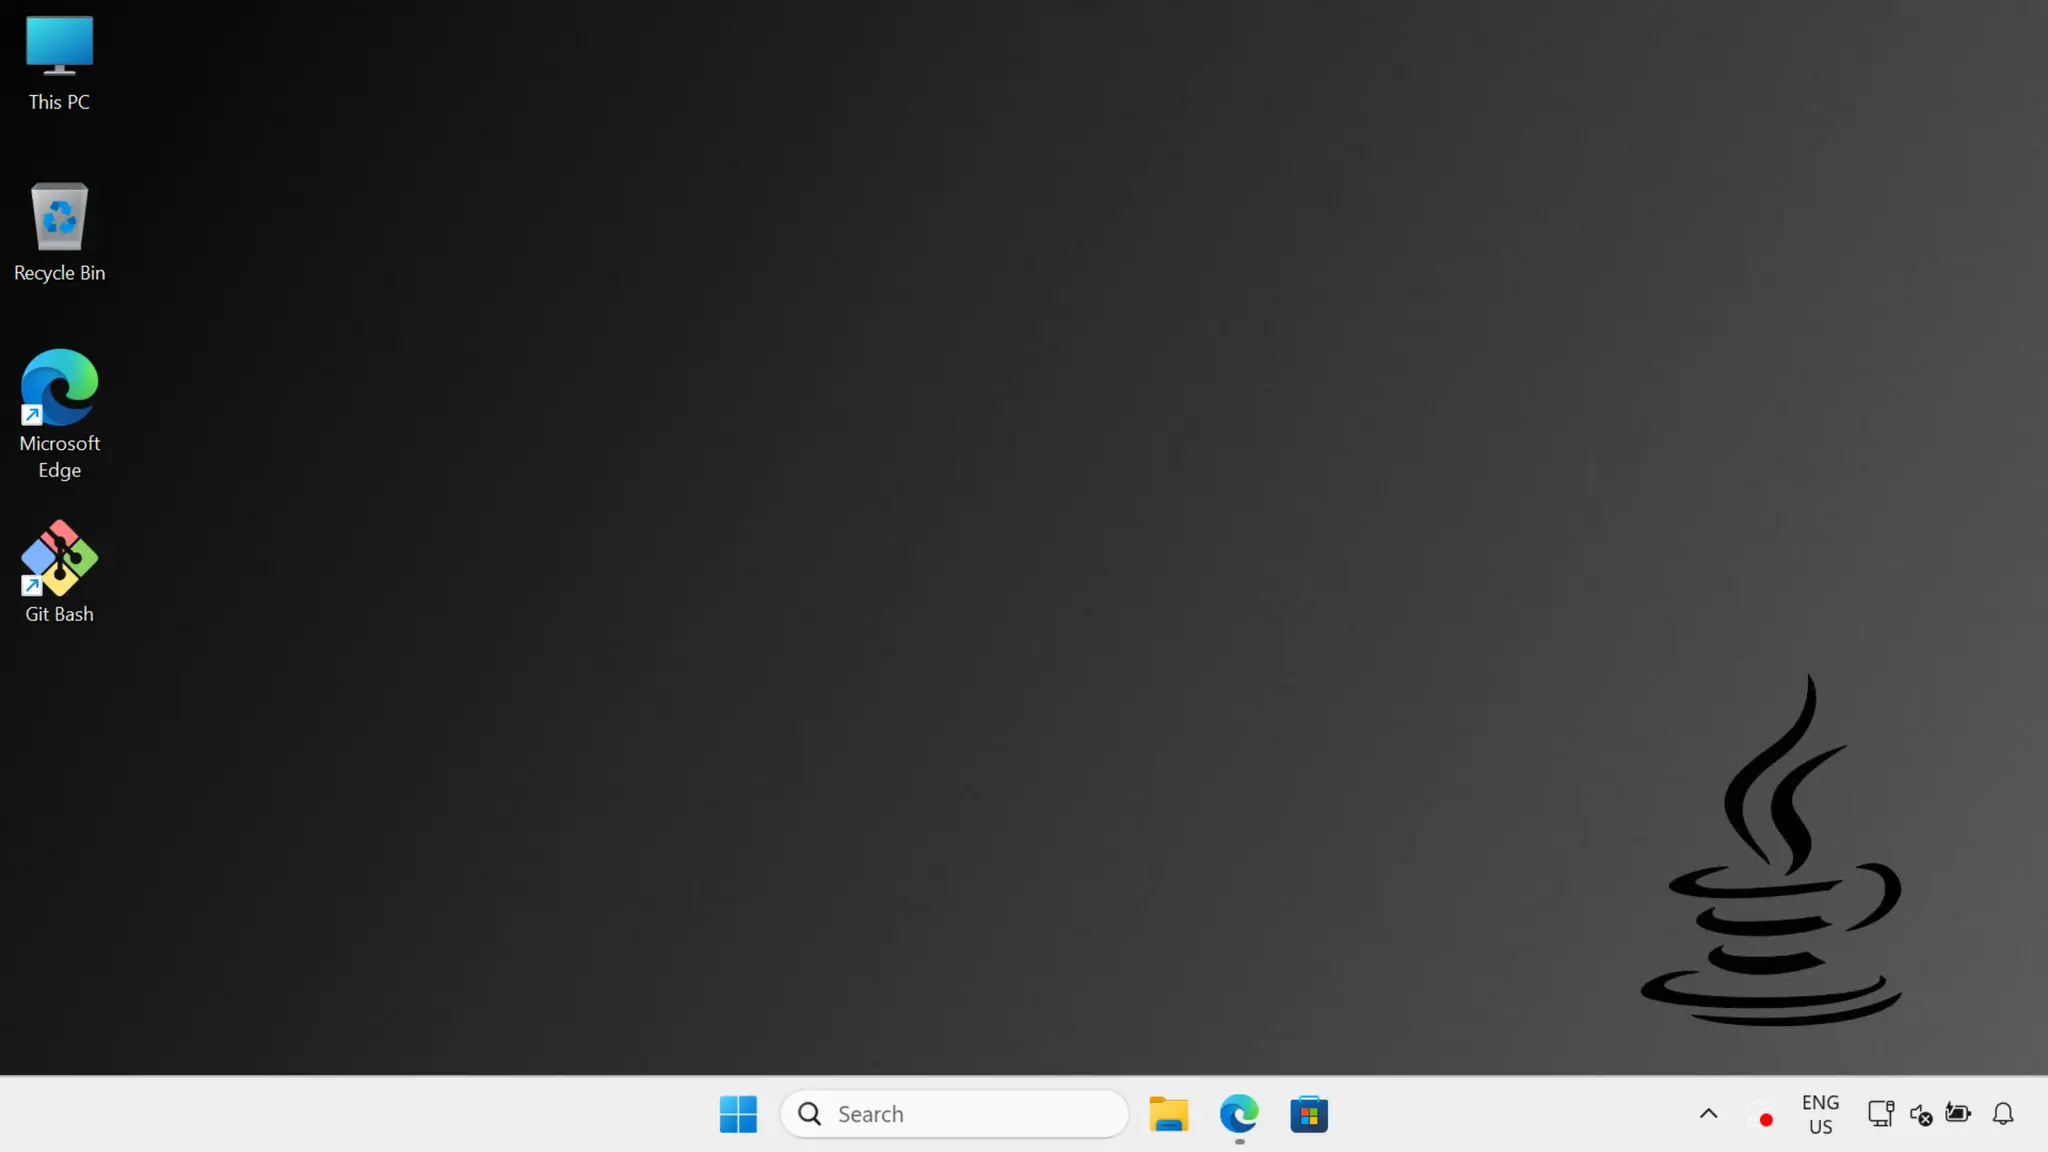Open the wired network status icon
This screenshot has height=1152, width=2048.
point(1880,1113)
